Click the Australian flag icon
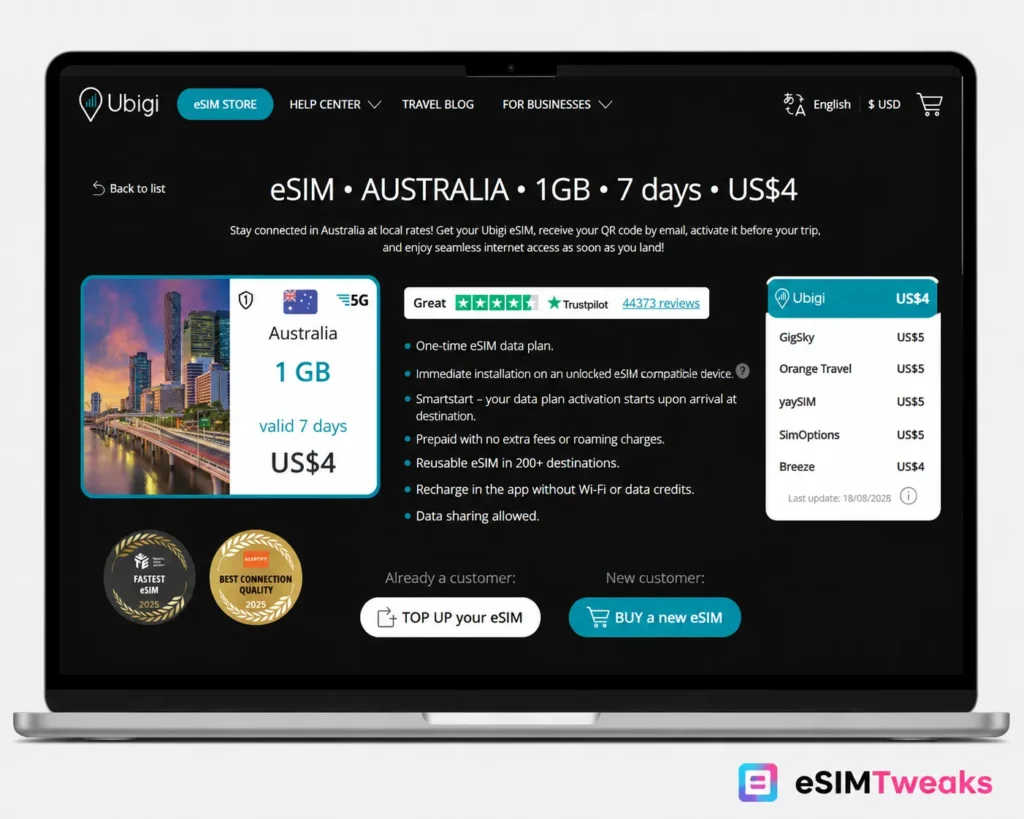The width and height of the screenshot is (1024, 819). pyautogui.click(x=300, y=302)
